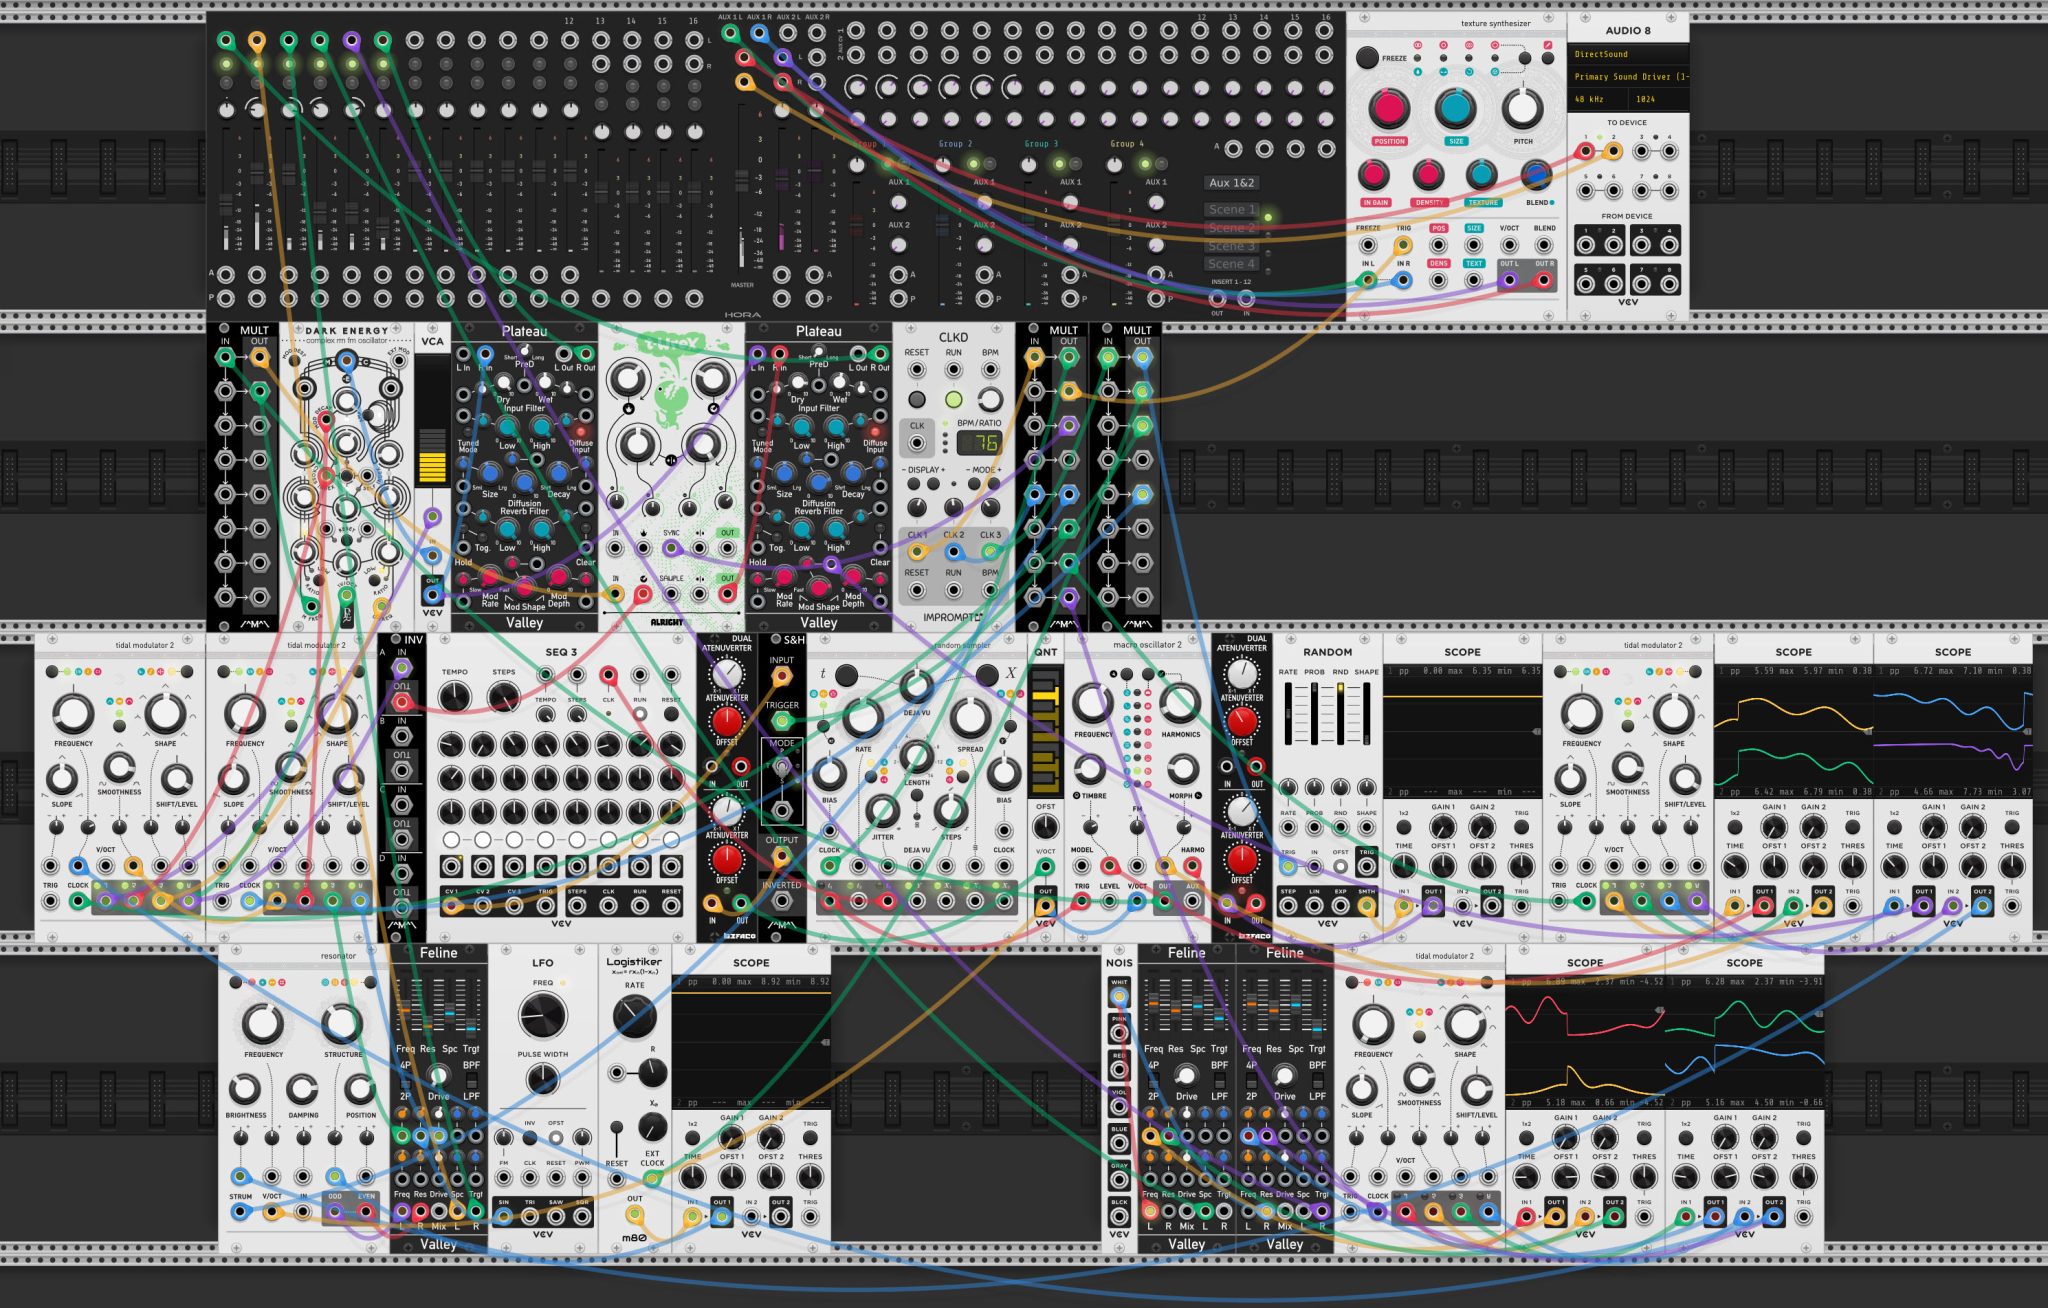
Task: Click the DISPLAY plus button on CLKD
Action: (x=933, y=484)
